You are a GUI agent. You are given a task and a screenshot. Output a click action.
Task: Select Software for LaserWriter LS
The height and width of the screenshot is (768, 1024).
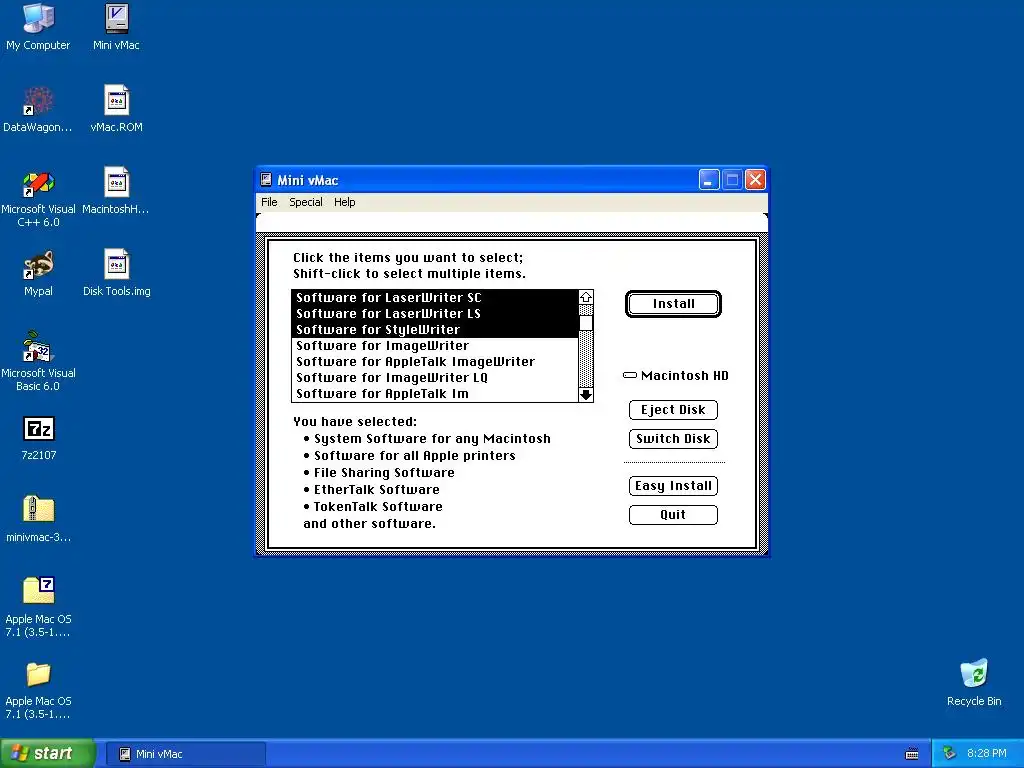coord(435,314)
